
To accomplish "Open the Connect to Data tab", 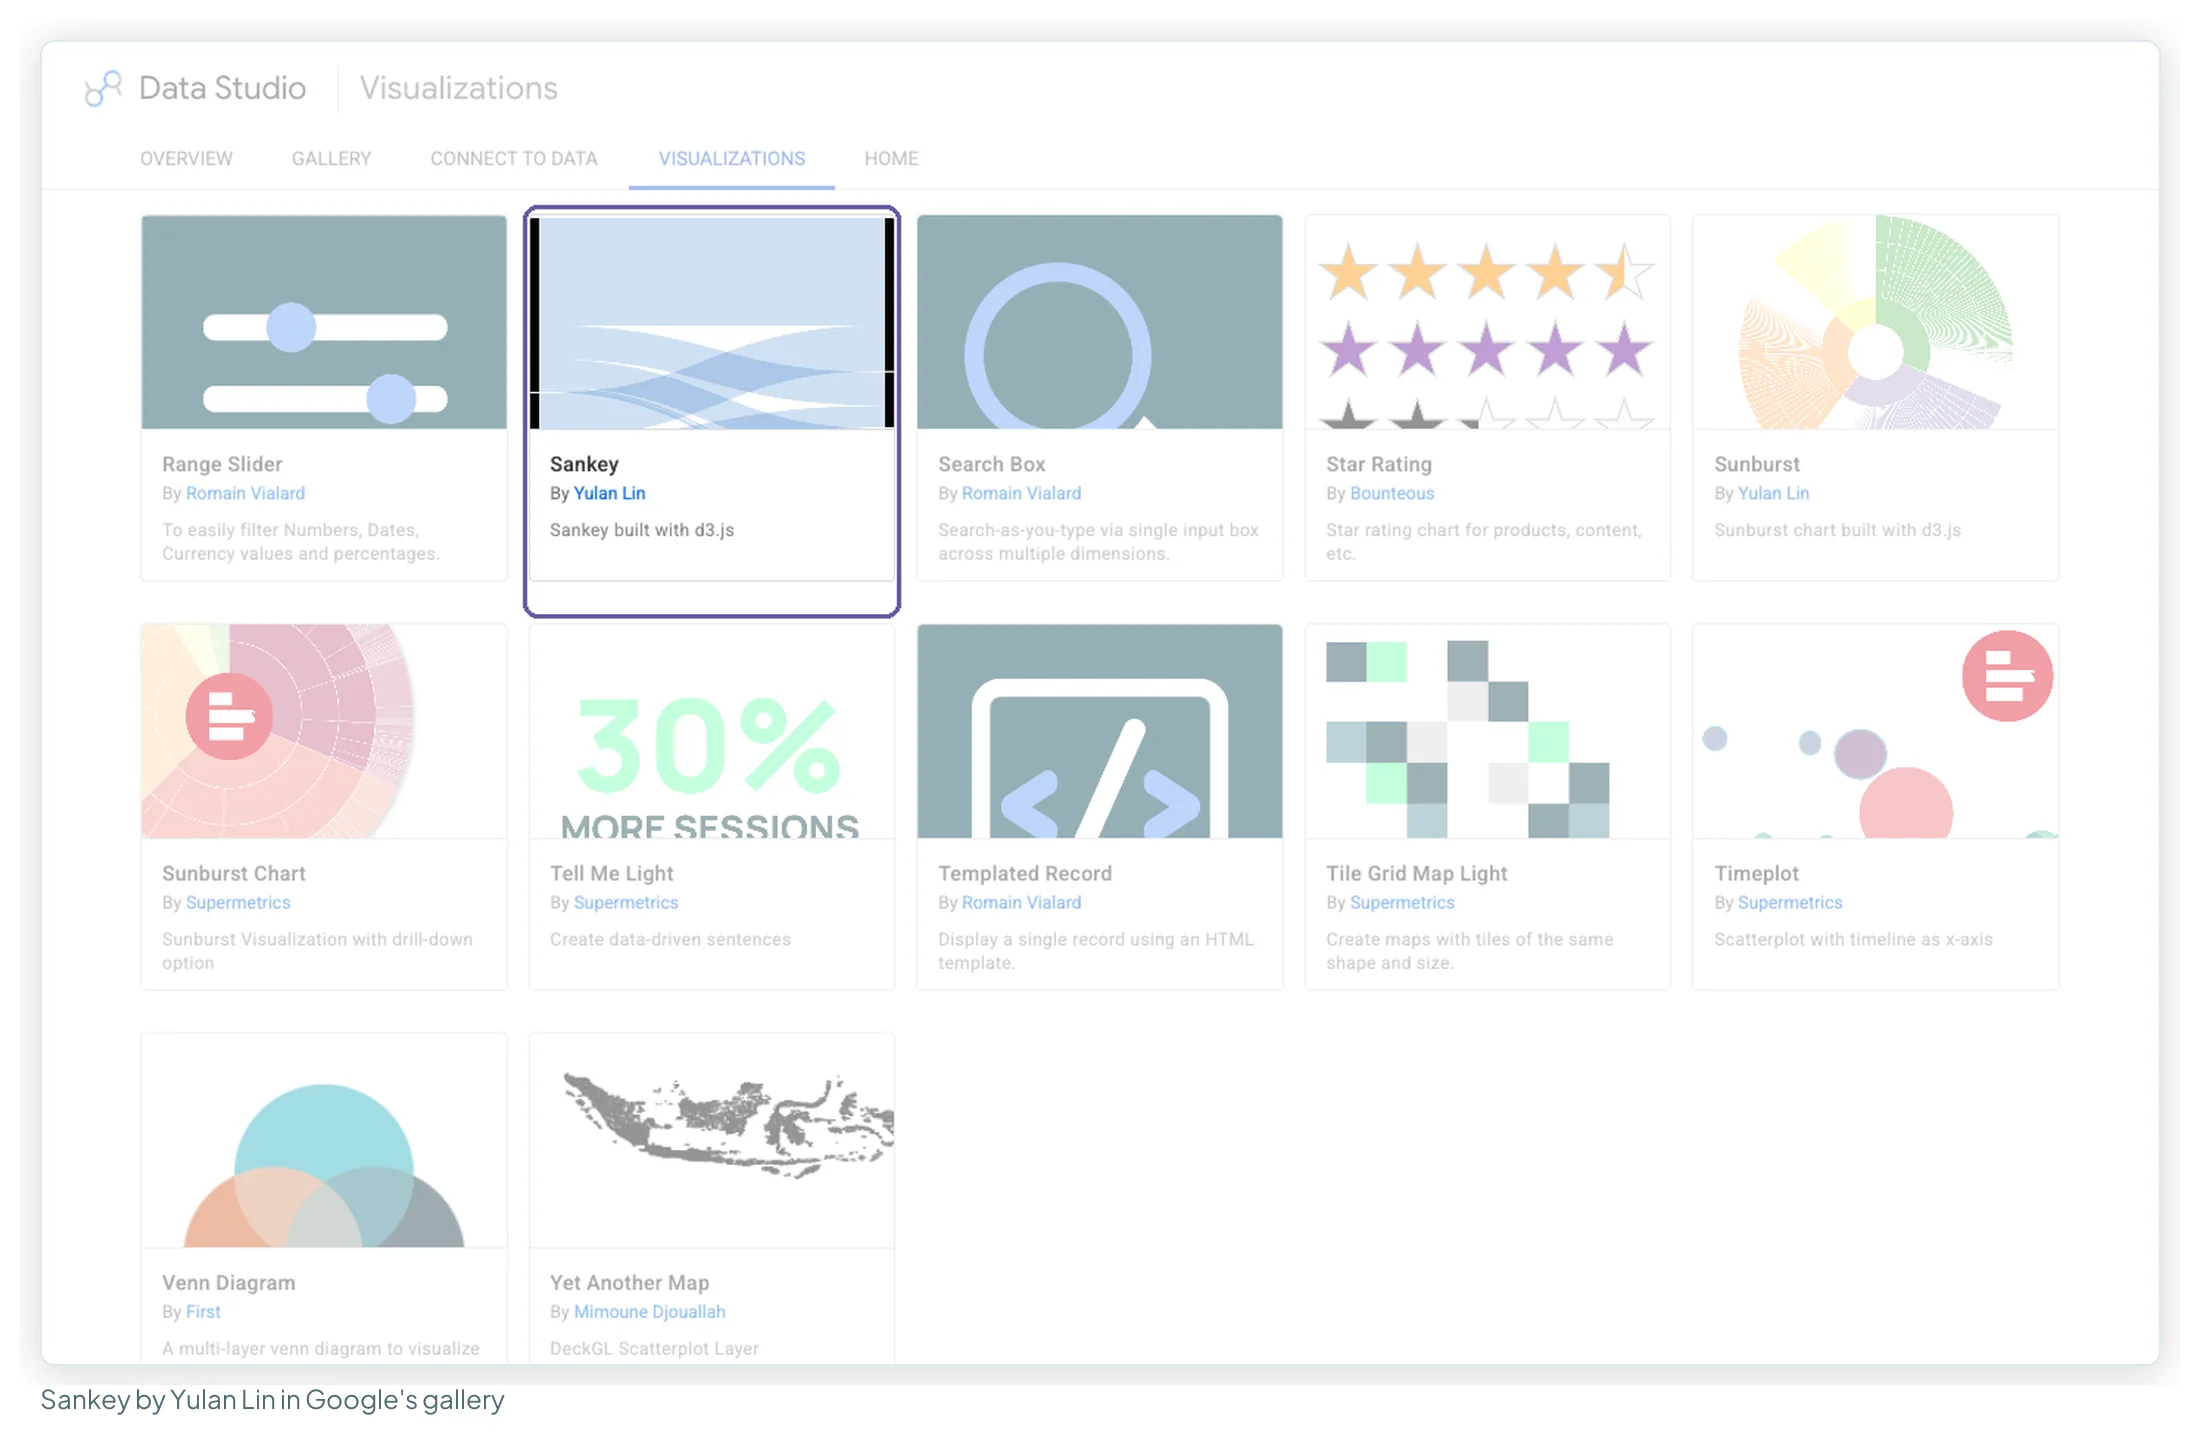I will click(x=514, y=158).
